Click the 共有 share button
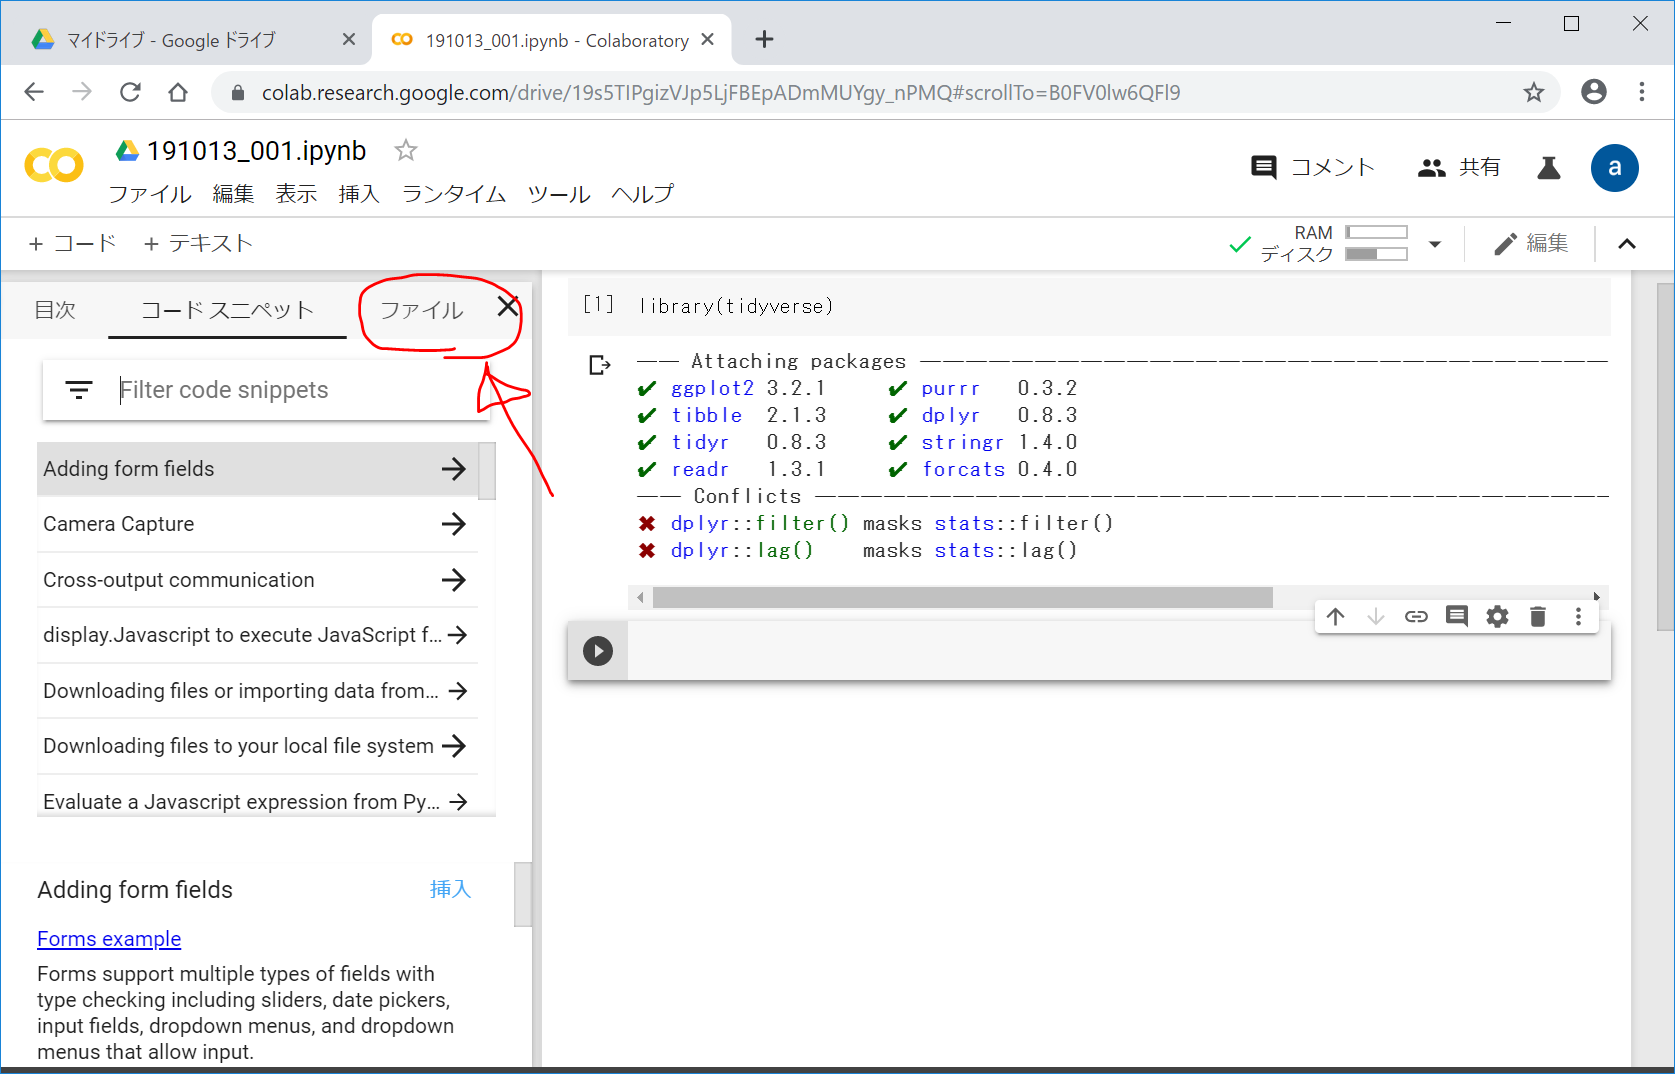 (x=1460, y=167)
